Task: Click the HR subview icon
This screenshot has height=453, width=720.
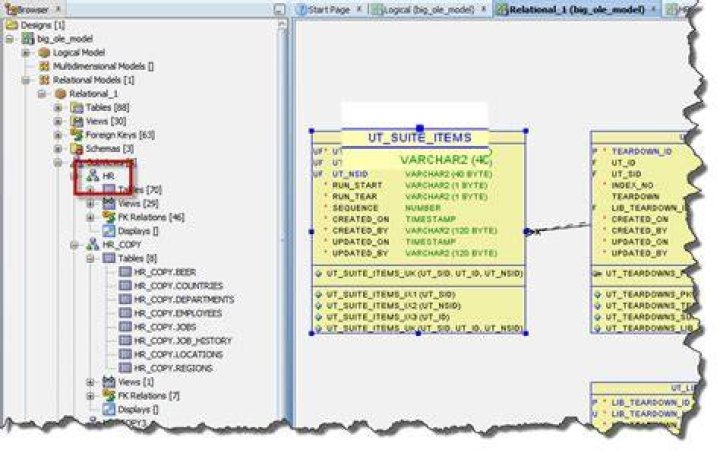Action: (93, 175)
